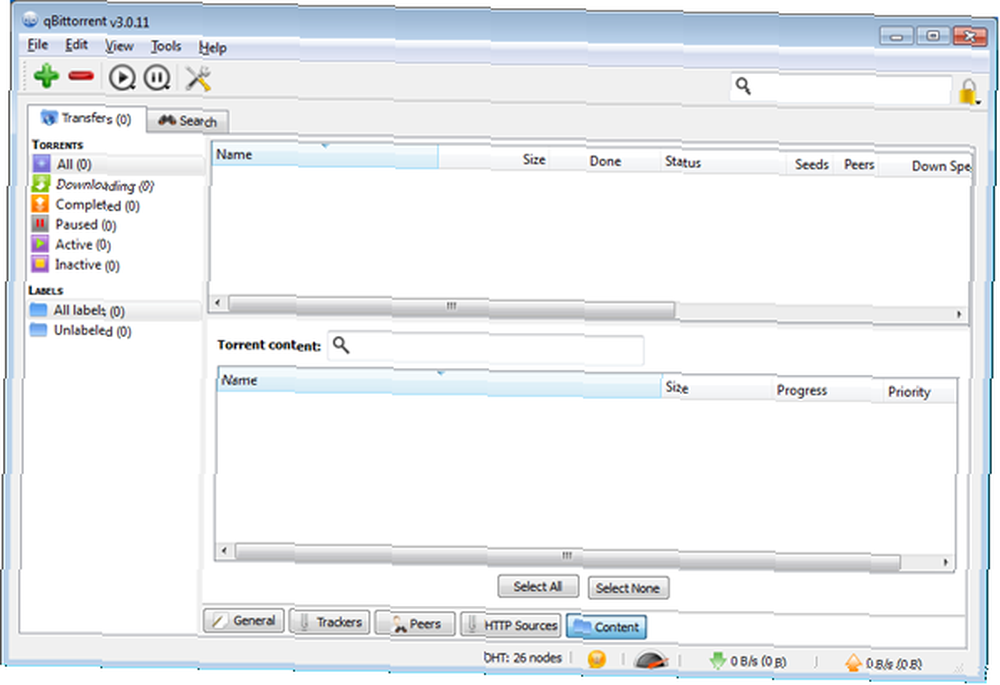Open the File menu
The image size is (1000, 685).
[x=38, y=45]
